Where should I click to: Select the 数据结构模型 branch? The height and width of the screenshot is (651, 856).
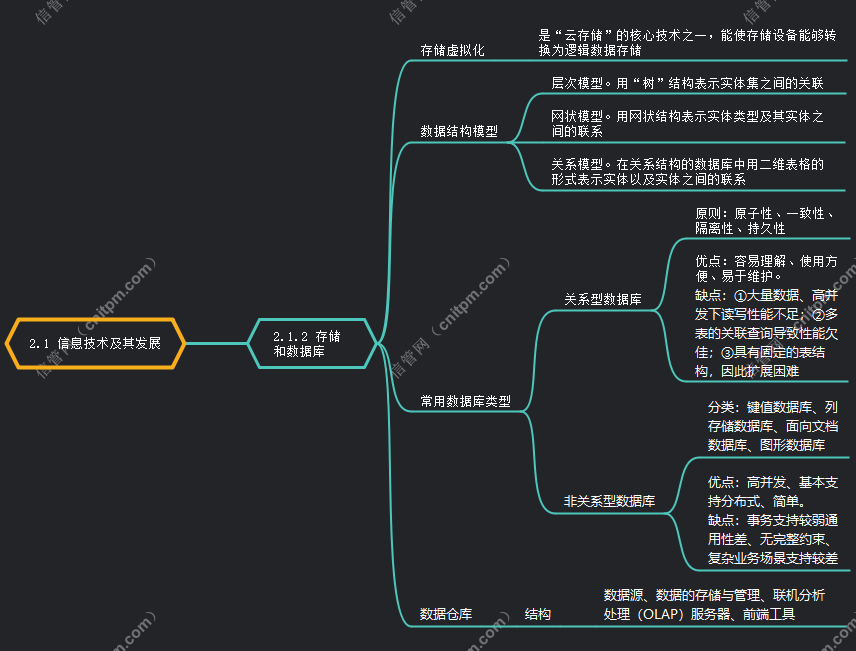click(458, 131)
